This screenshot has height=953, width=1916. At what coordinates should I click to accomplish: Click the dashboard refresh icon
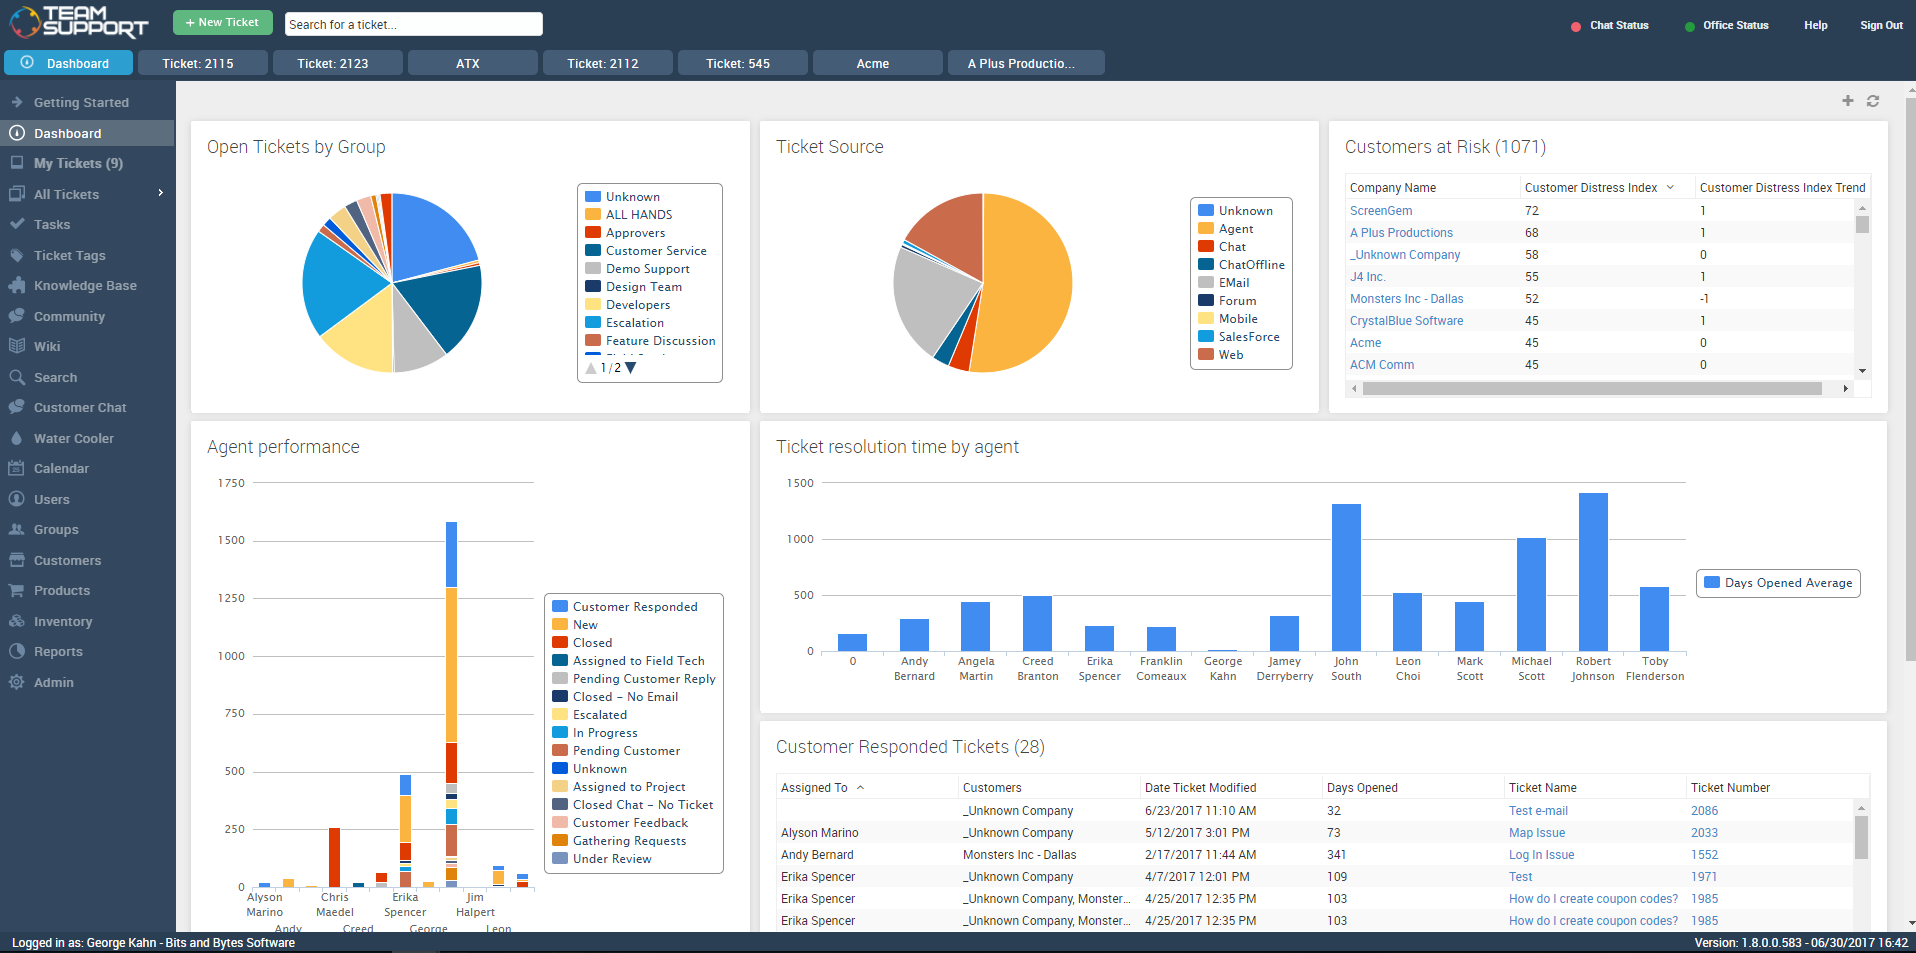[x=1873, y=101]
